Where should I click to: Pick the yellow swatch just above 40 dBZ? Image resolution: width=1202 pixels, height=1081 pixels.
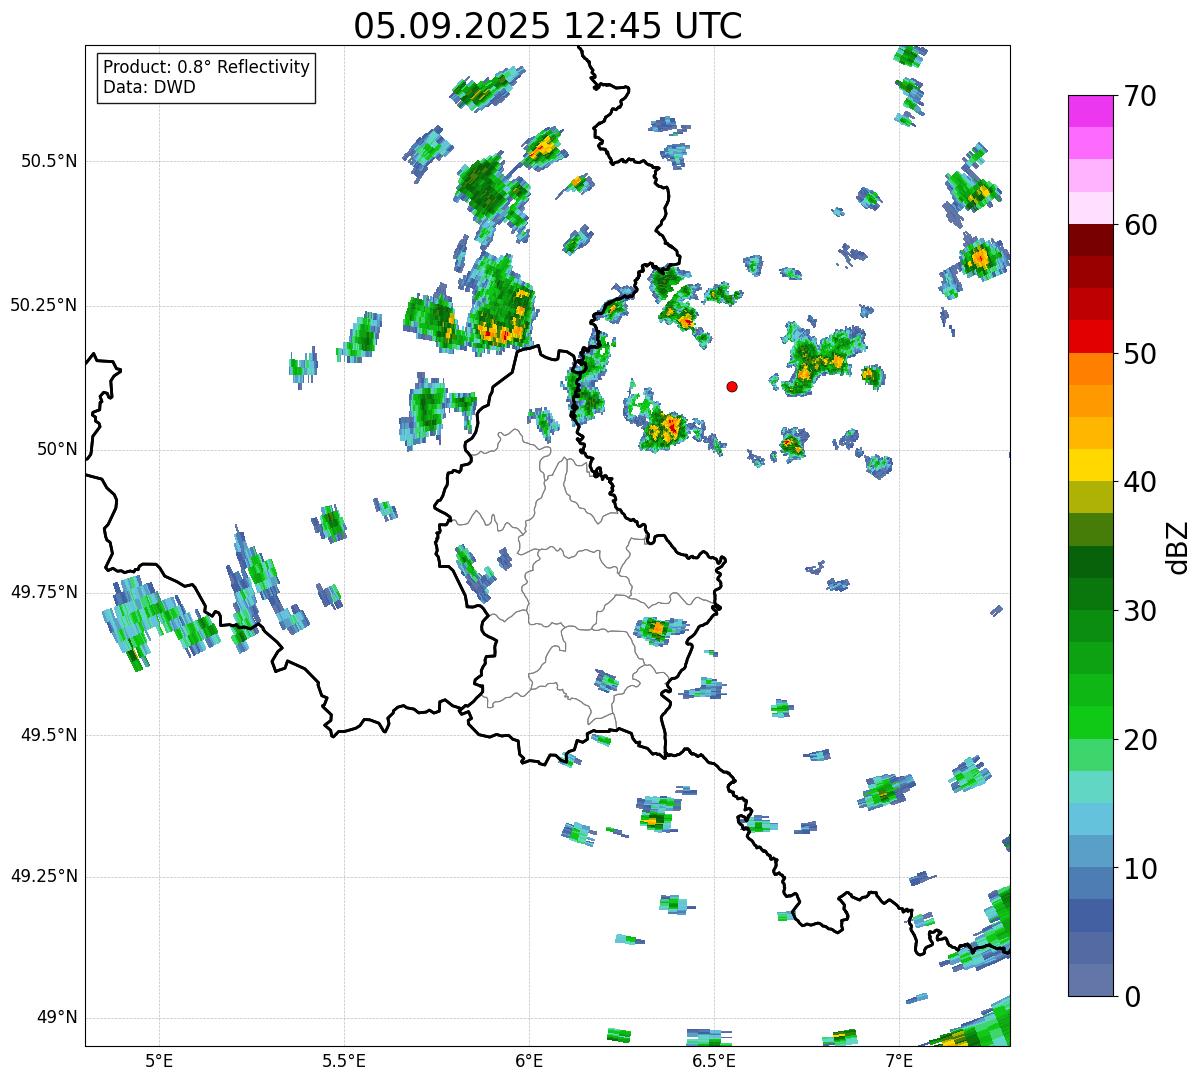[x=1090, y=466]
